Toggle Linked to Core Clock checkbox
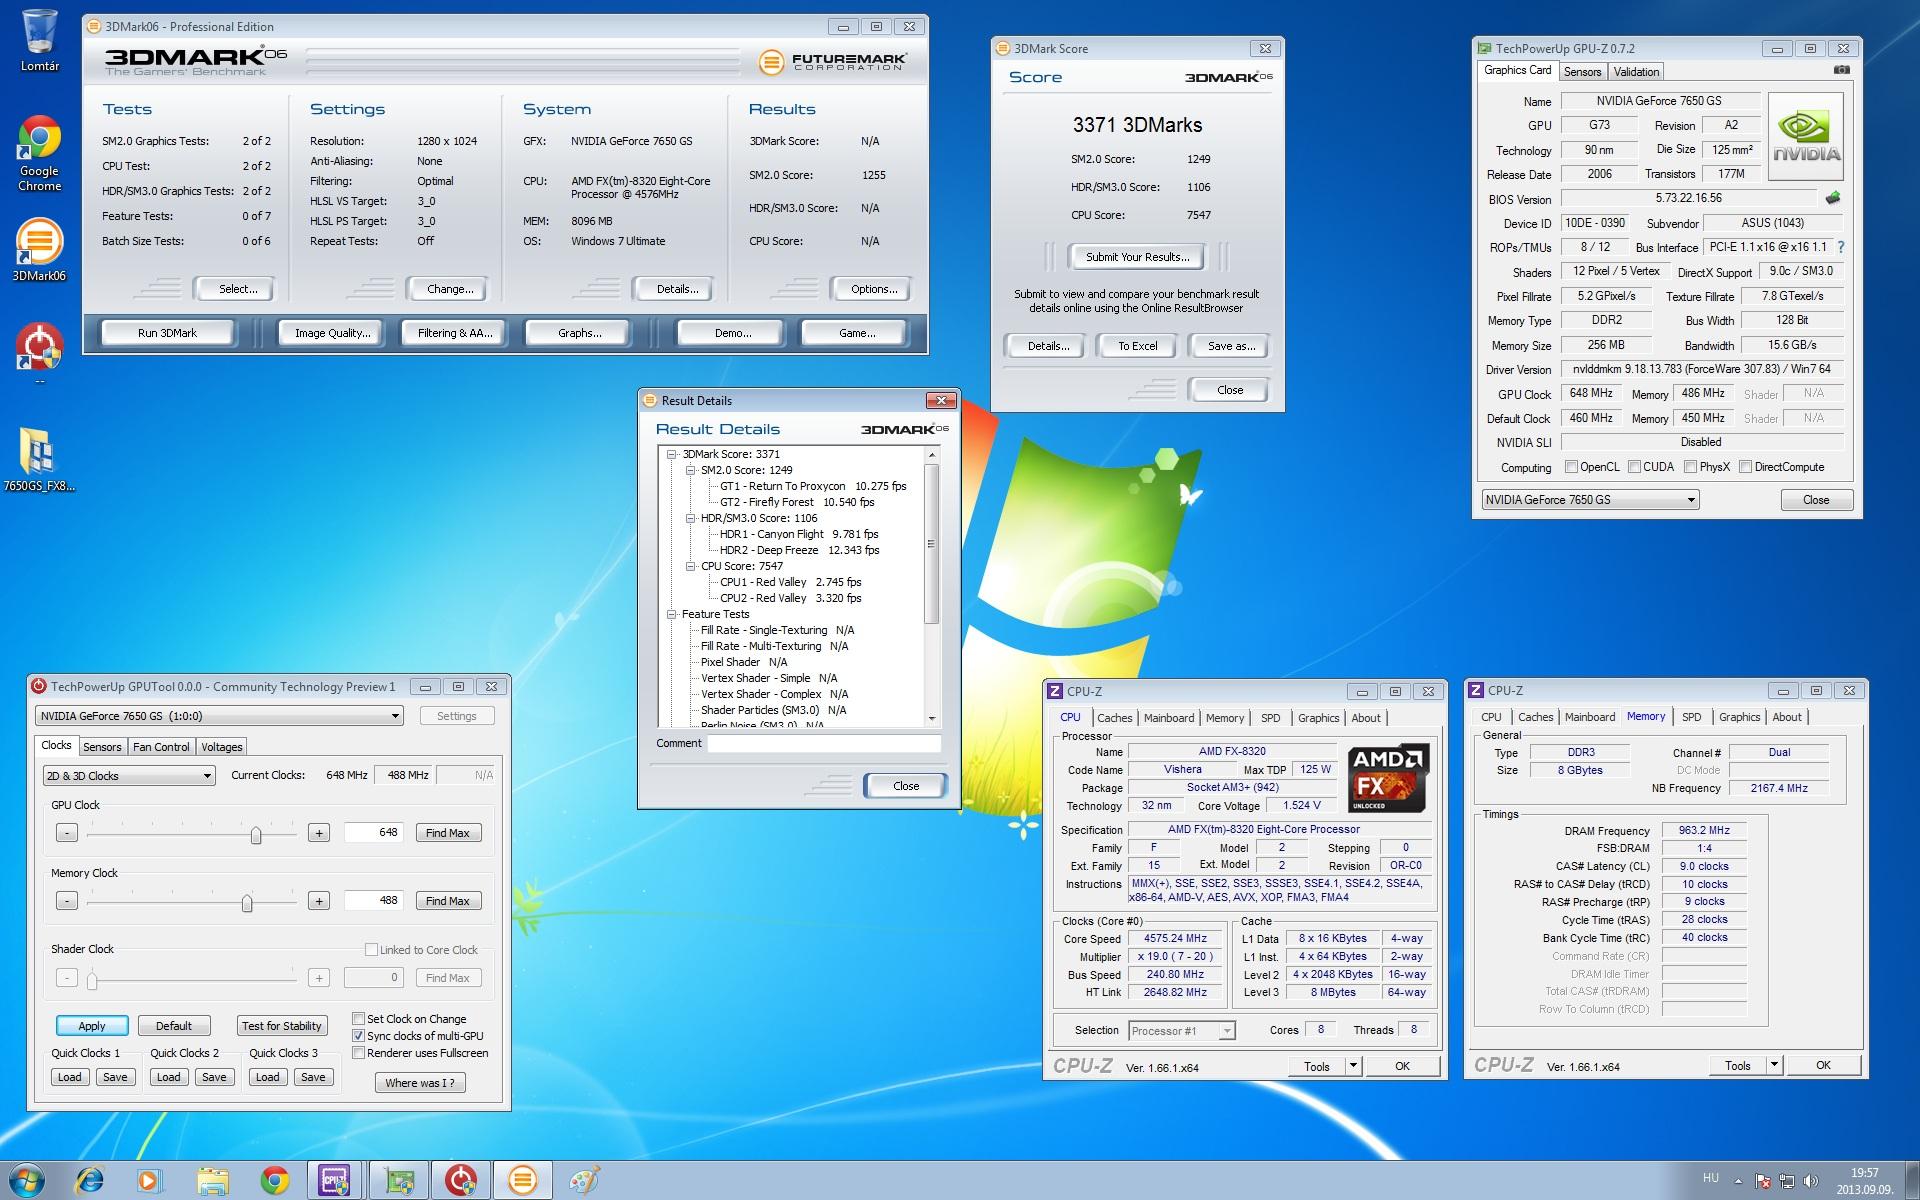Viewport: 1920px width, 1200px height. 371,950
